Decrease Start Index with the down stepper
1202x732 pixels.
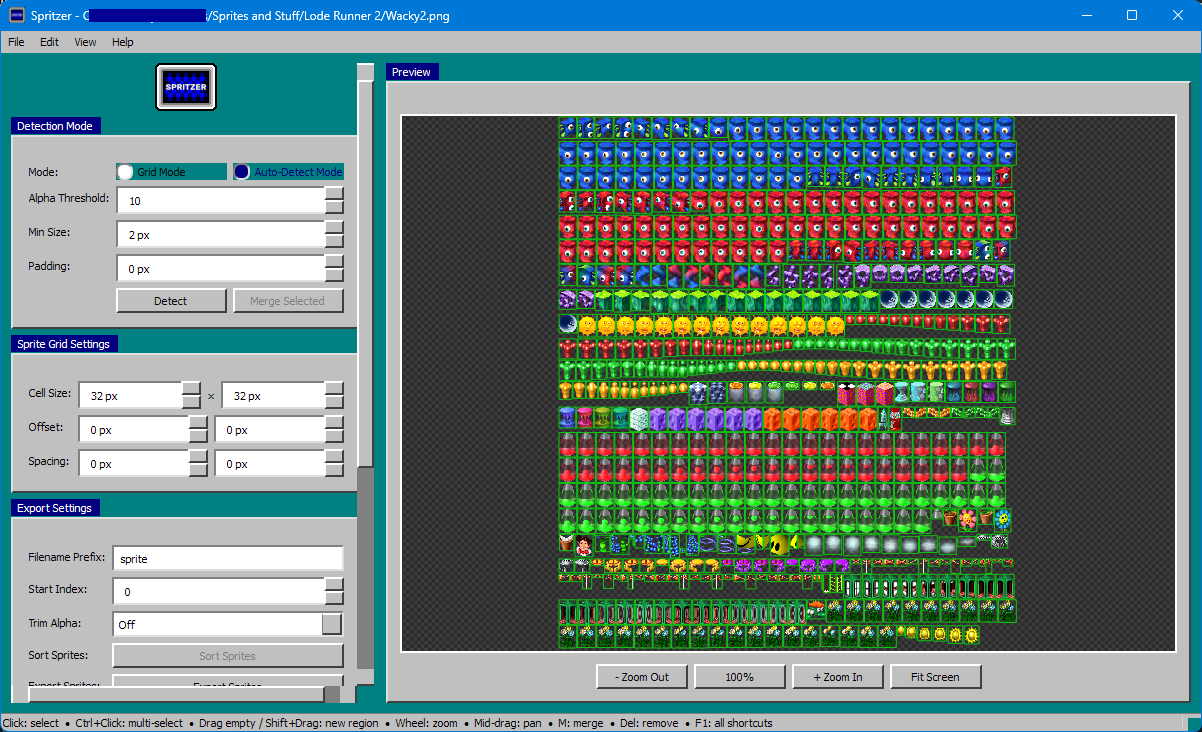(x=334, y=598)
